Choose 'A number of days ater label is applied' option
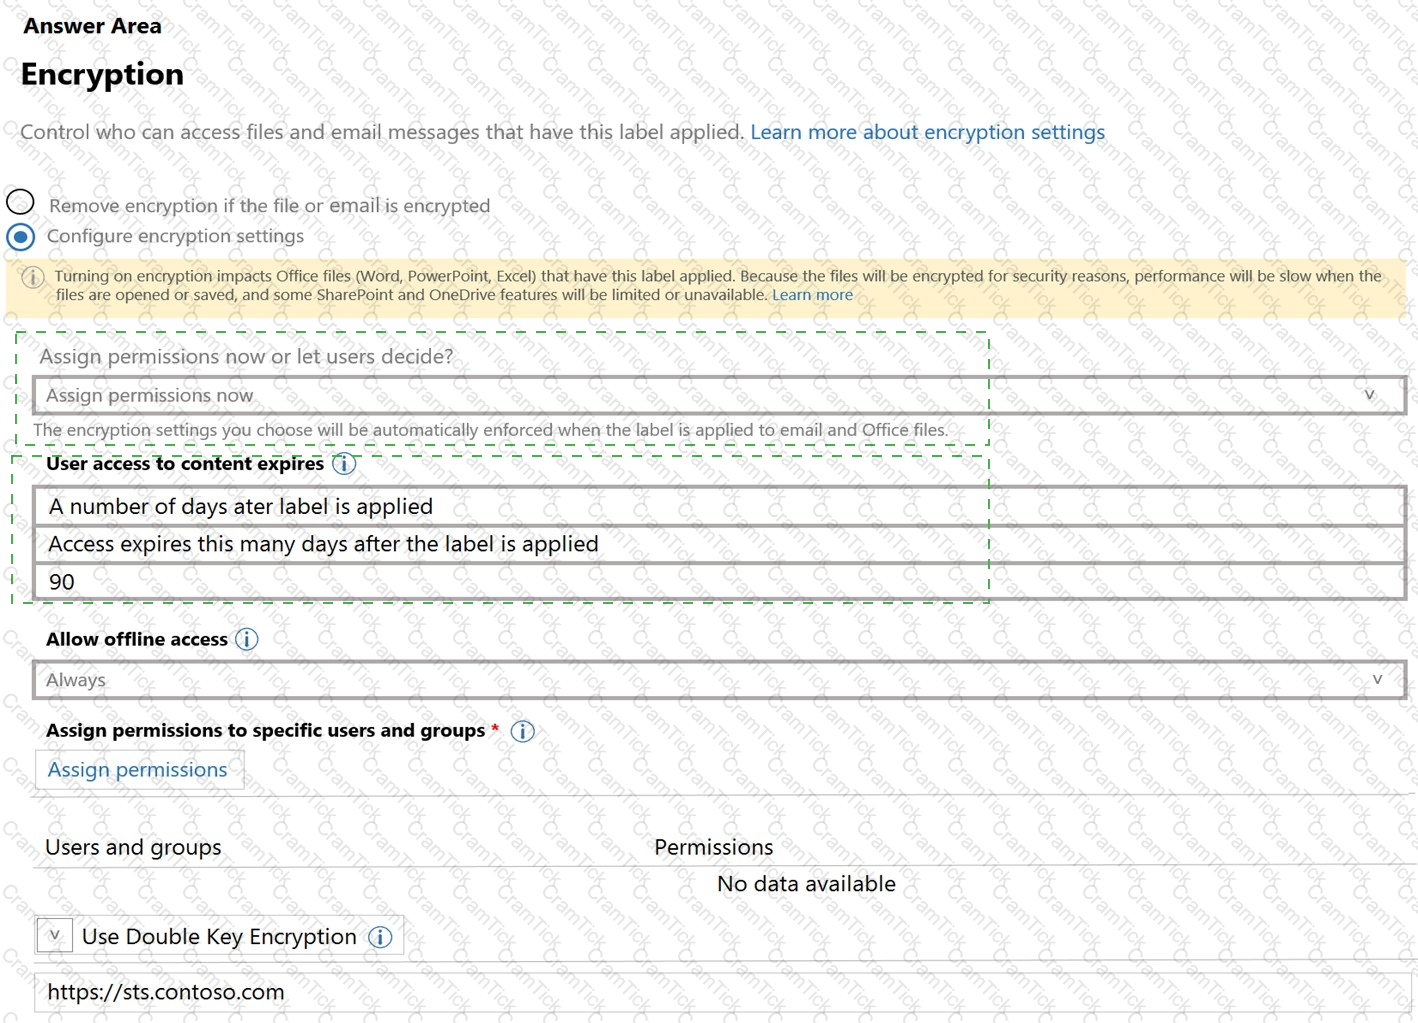 (720, 506)
